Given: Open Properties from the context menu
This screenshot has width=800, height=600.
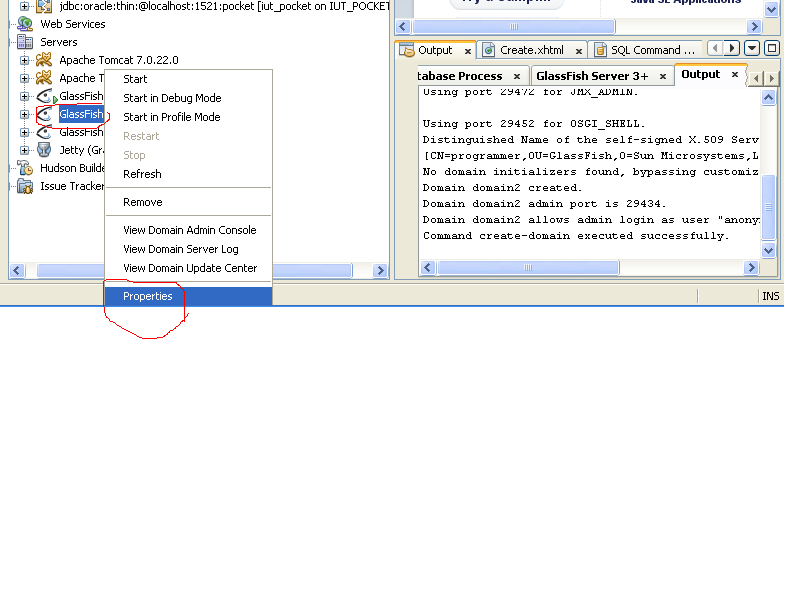Looking at the screenshot, I should tap(188, 296).
